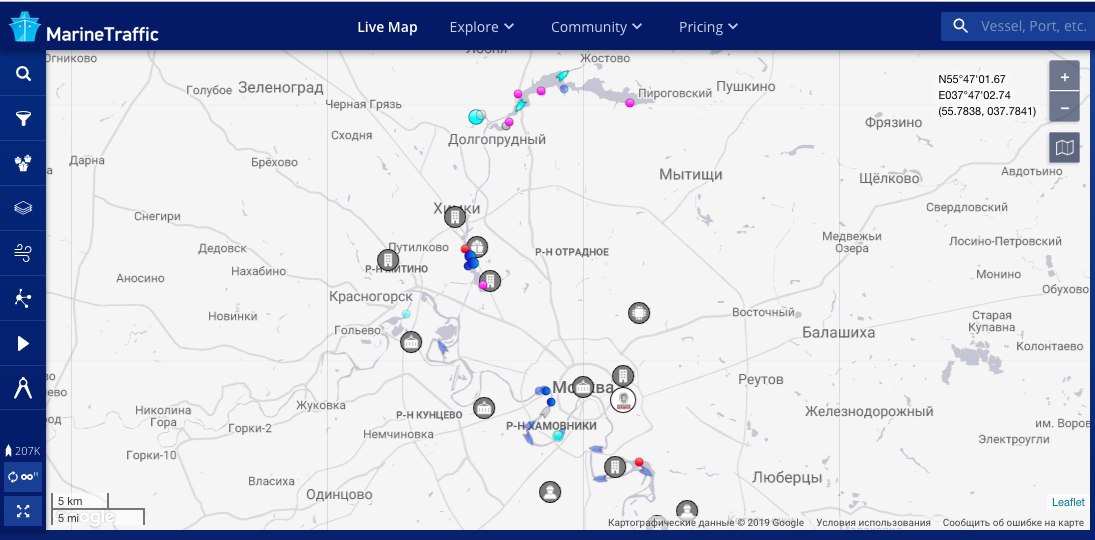Select person marker south of Хамовники
This screenshot has width=1095, height=540.
click(x=550, y=492)
